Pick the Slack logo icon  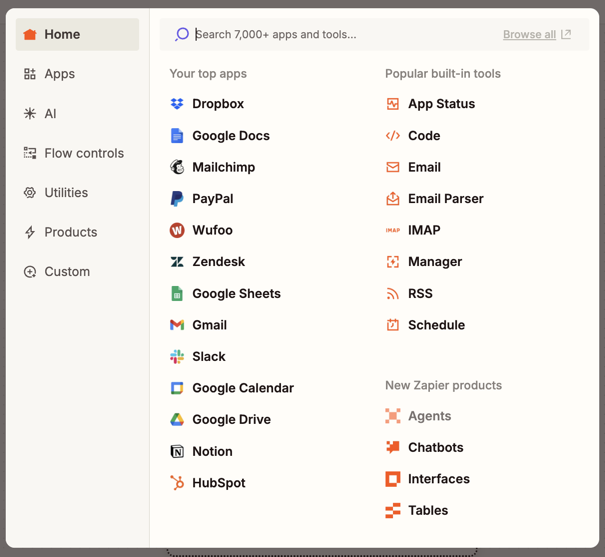[x=177, y=356]
